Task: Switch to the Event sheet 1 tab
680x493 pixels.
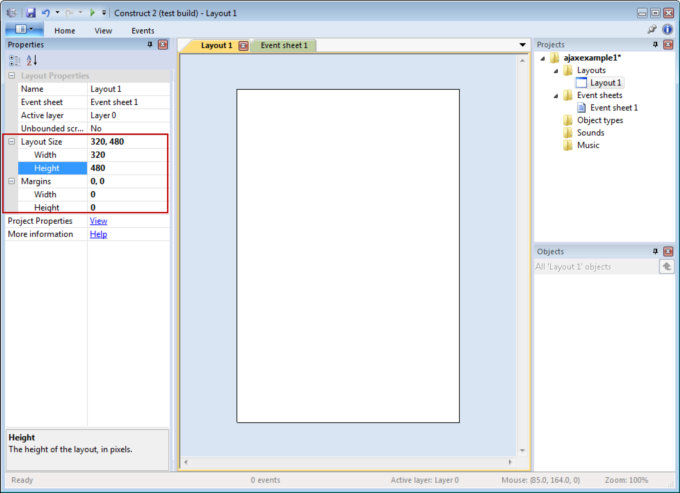Action: 284,45
